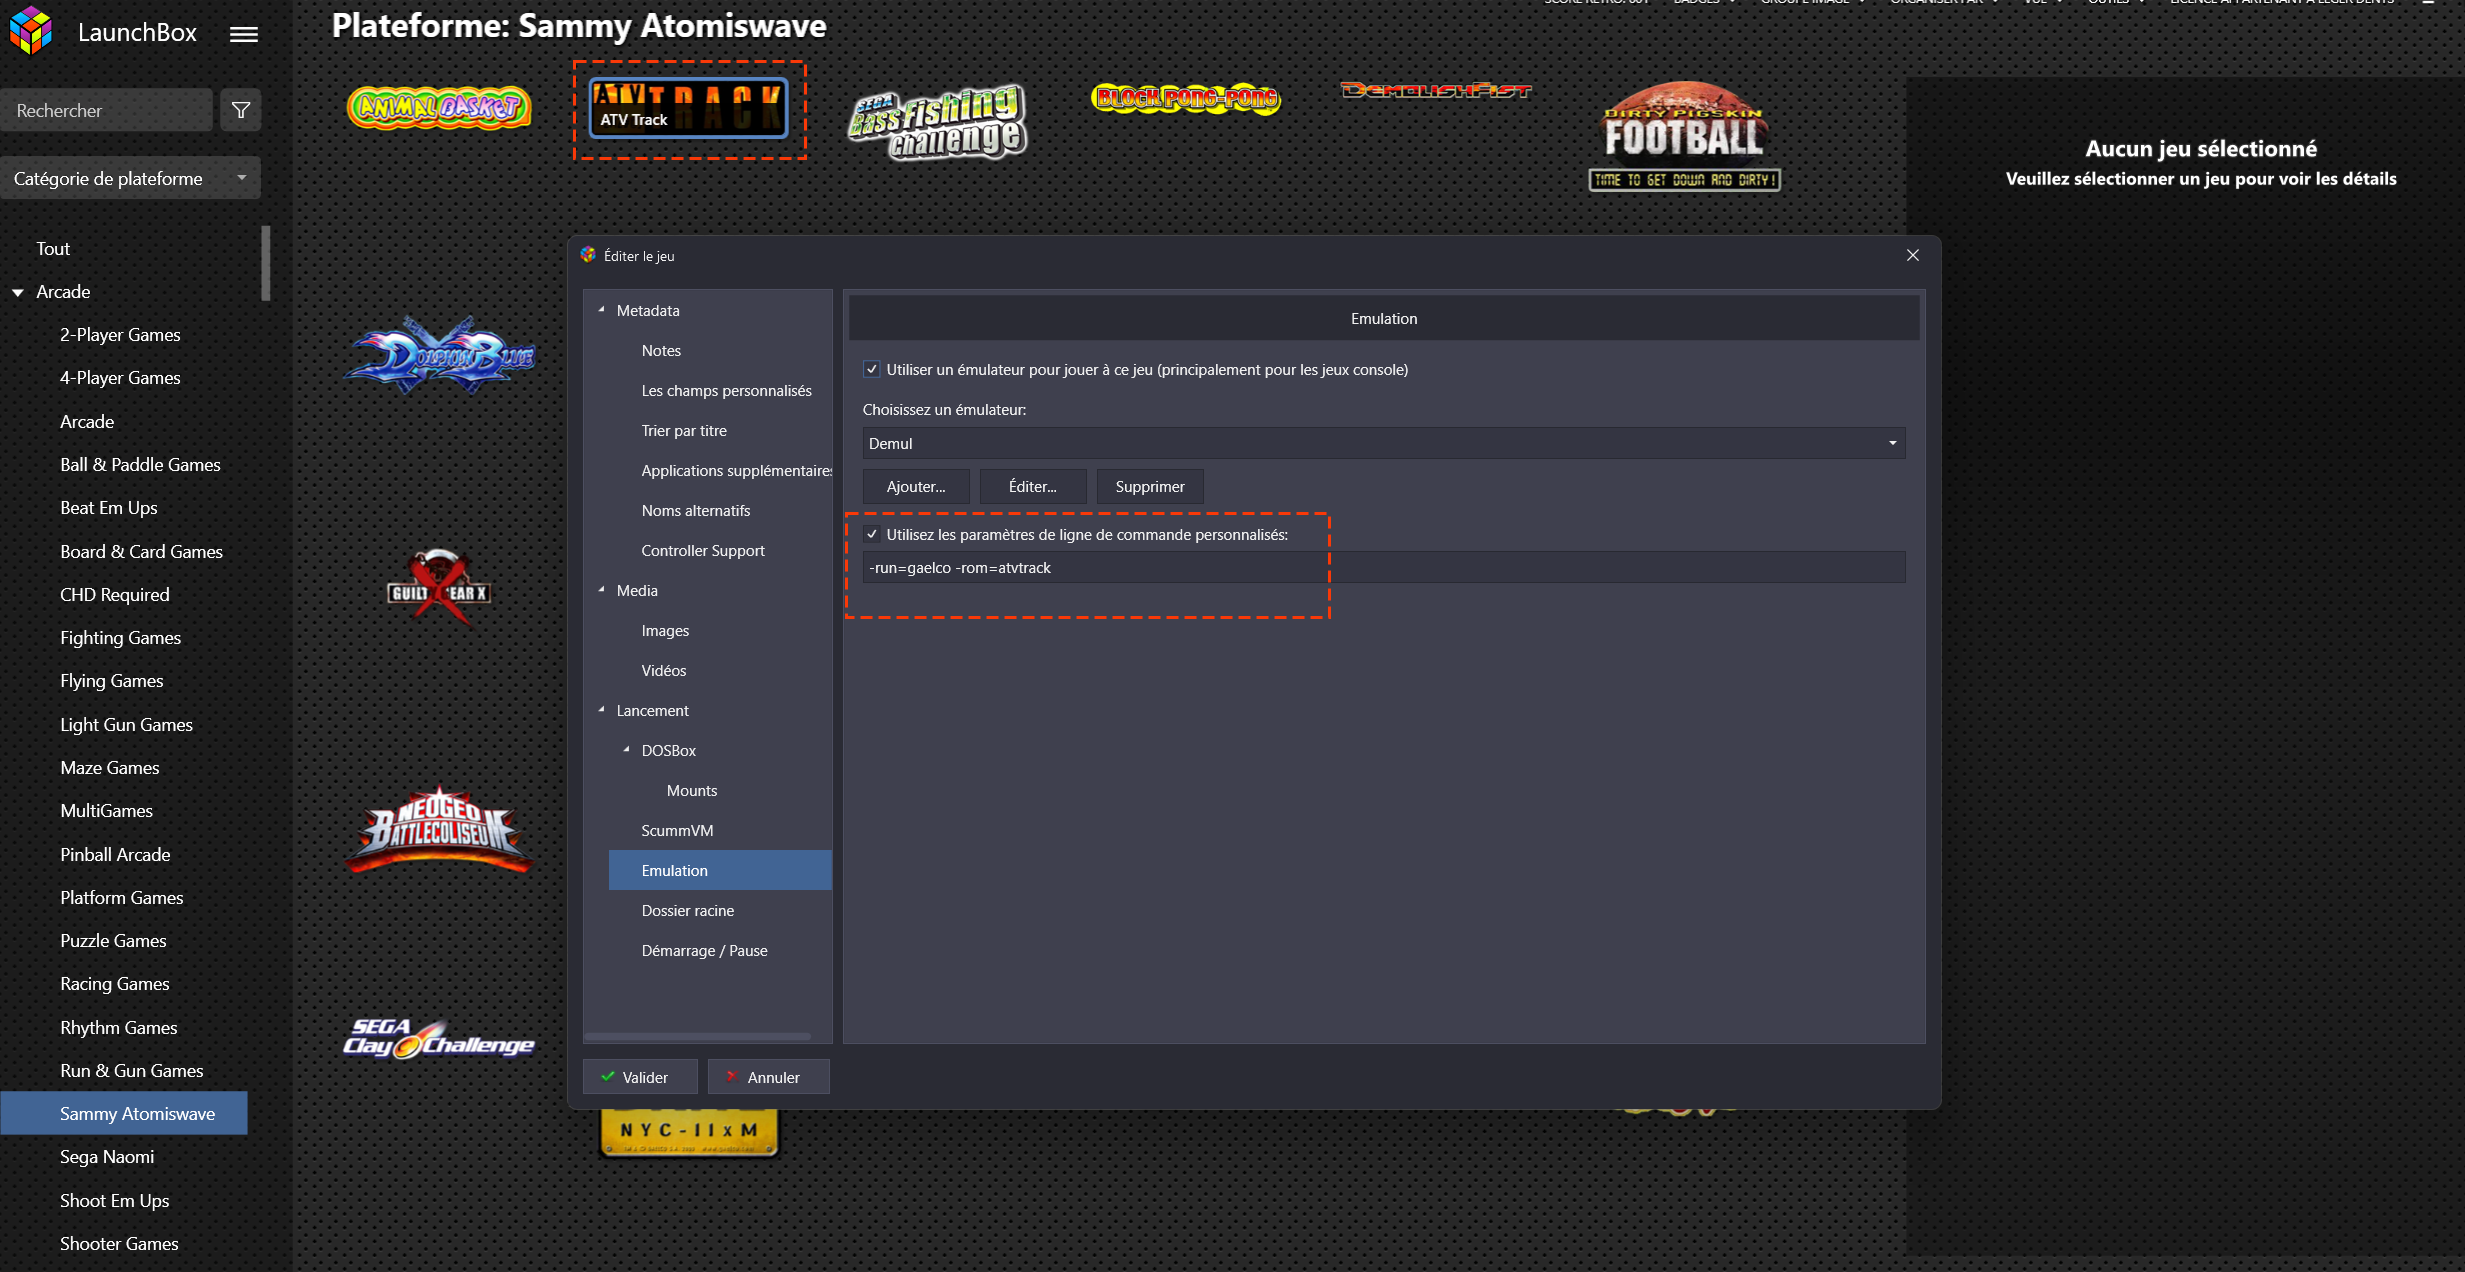Select the Animal Basket game logo
This screenshot has height=1272, width=2465.
438,107
